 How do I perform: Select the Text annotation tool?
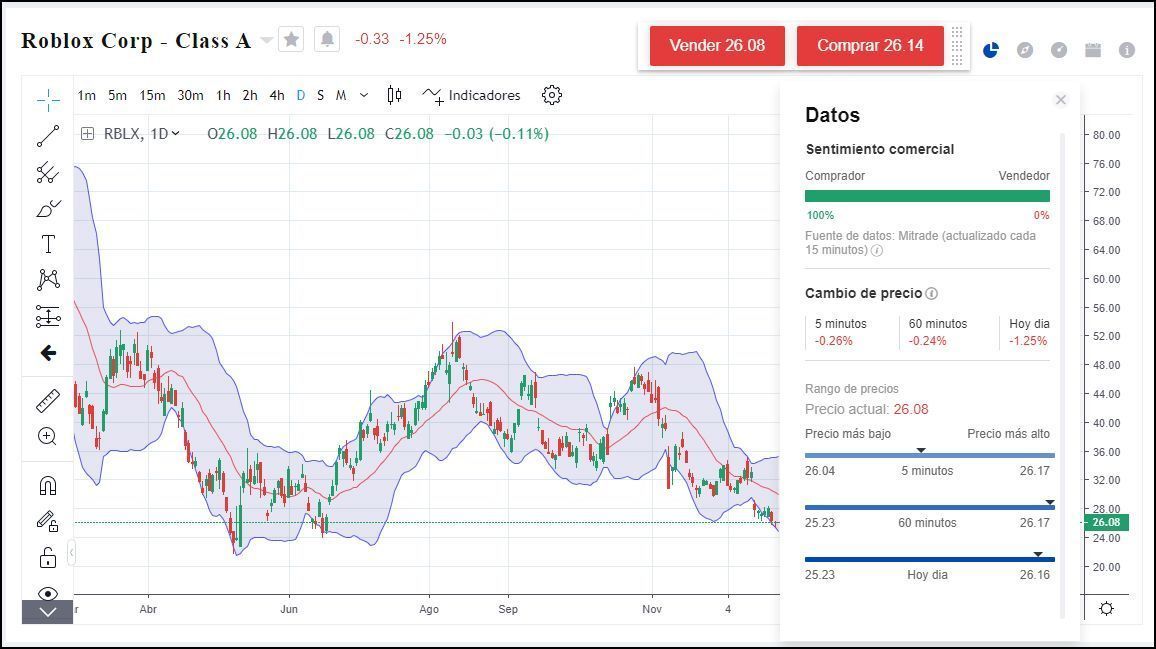coord(48,244)
